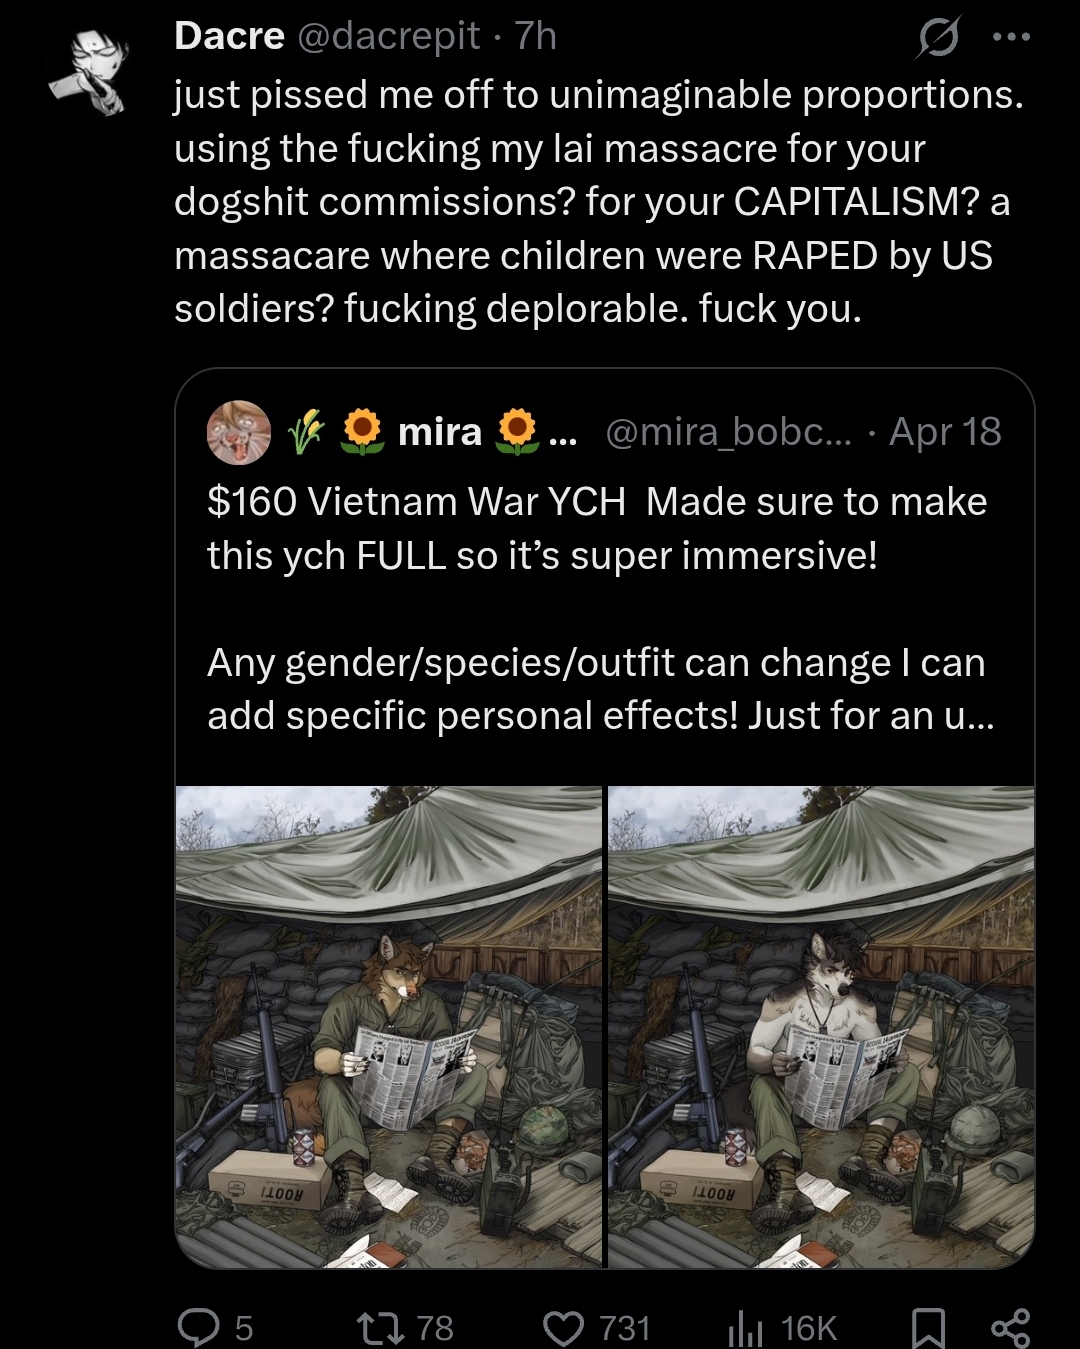Open Dacre's post text about my lai massacre
This screenshot has width=1080, height=1349.
coord(598,201)
